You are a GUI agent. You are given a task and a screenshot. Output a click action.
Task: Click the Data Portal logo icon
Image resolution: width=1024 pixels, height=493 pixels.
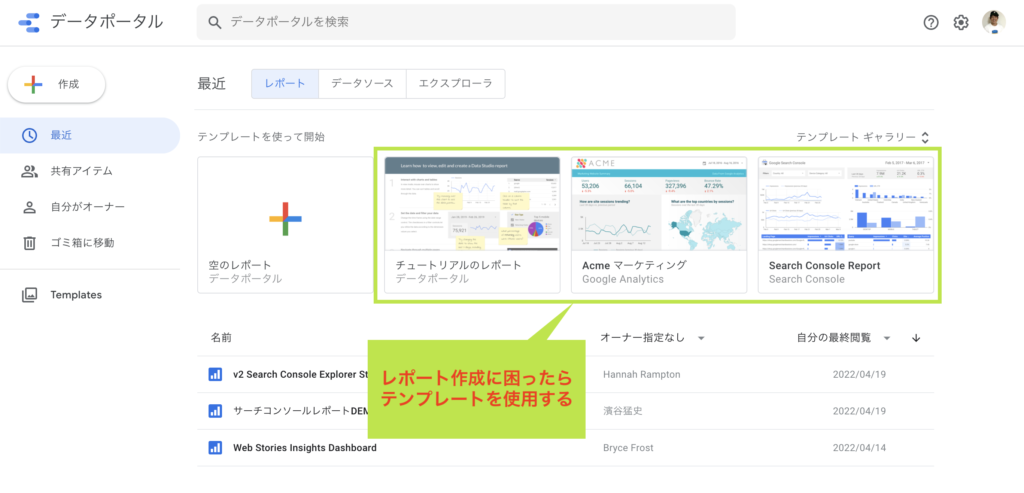coord(28,22)
